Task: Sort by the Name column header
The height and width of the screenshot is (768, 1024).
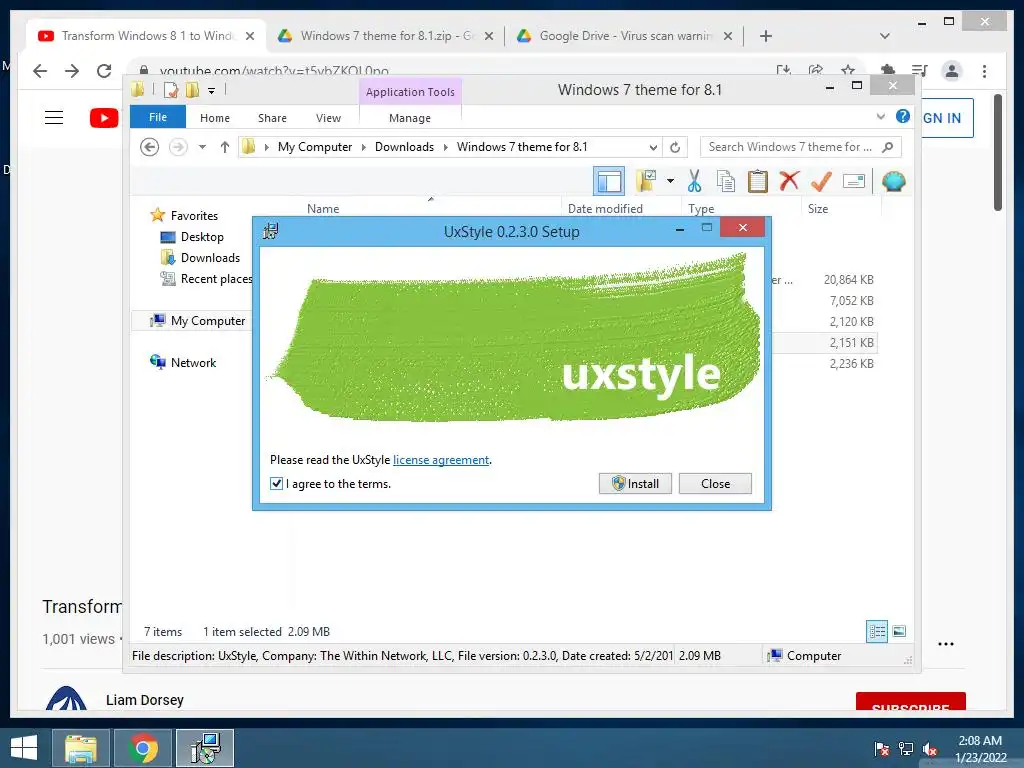Action: pyautogui.click(x=323, y=208)
